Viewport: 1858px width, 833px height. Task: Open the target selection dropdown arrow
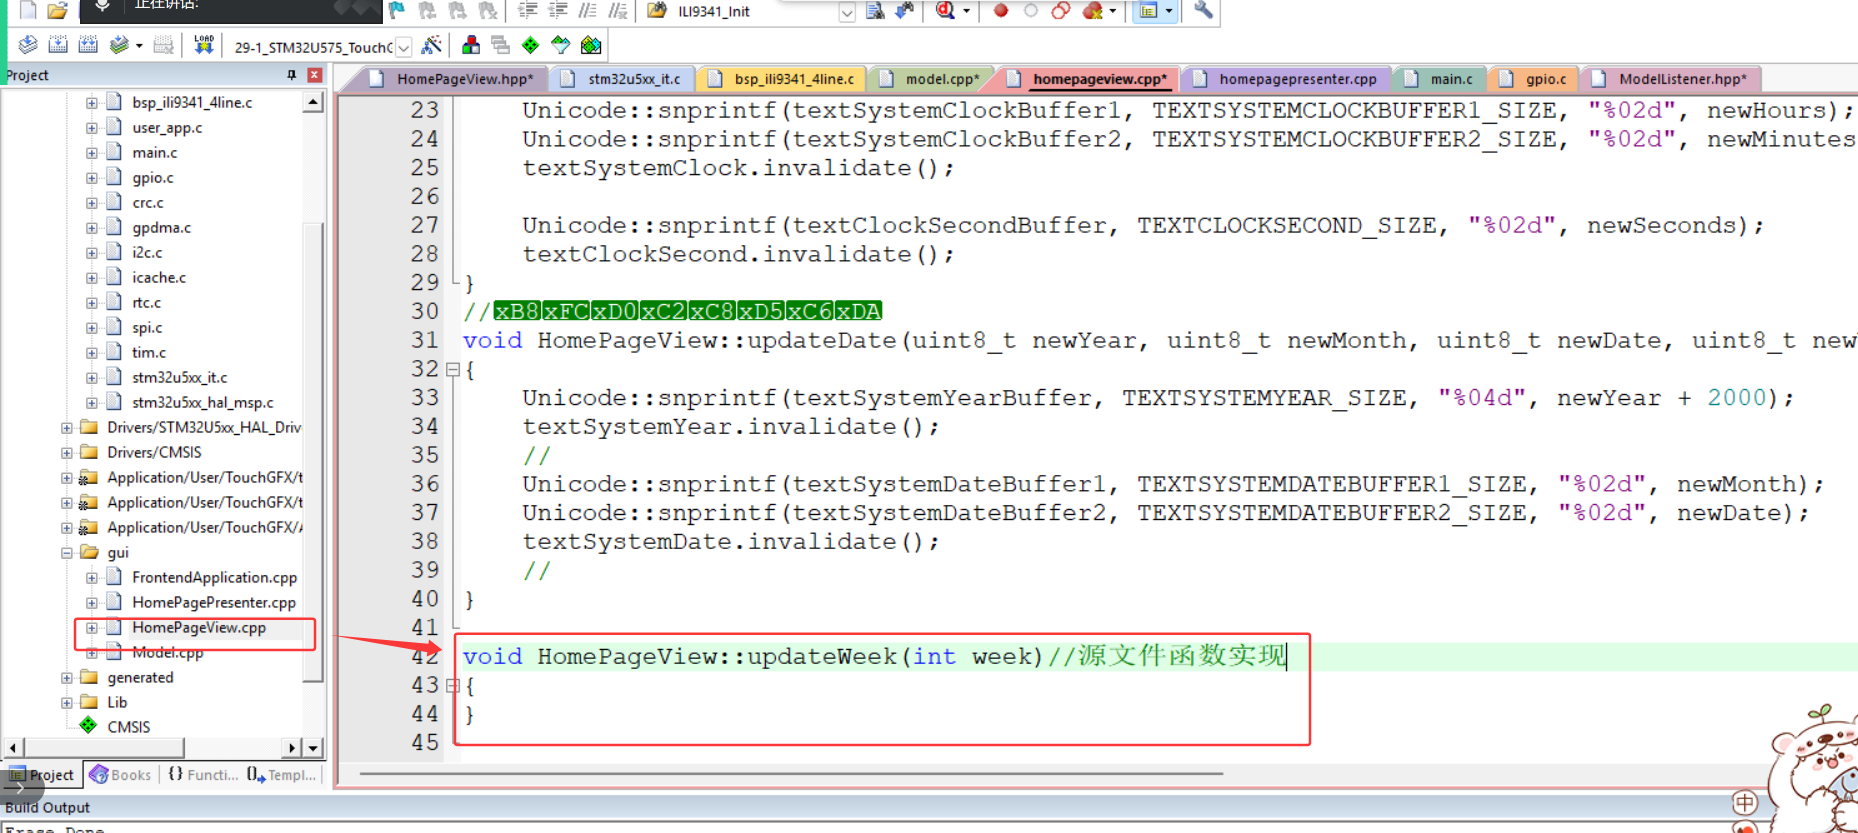pyautogui.click(x=403, y=47)
